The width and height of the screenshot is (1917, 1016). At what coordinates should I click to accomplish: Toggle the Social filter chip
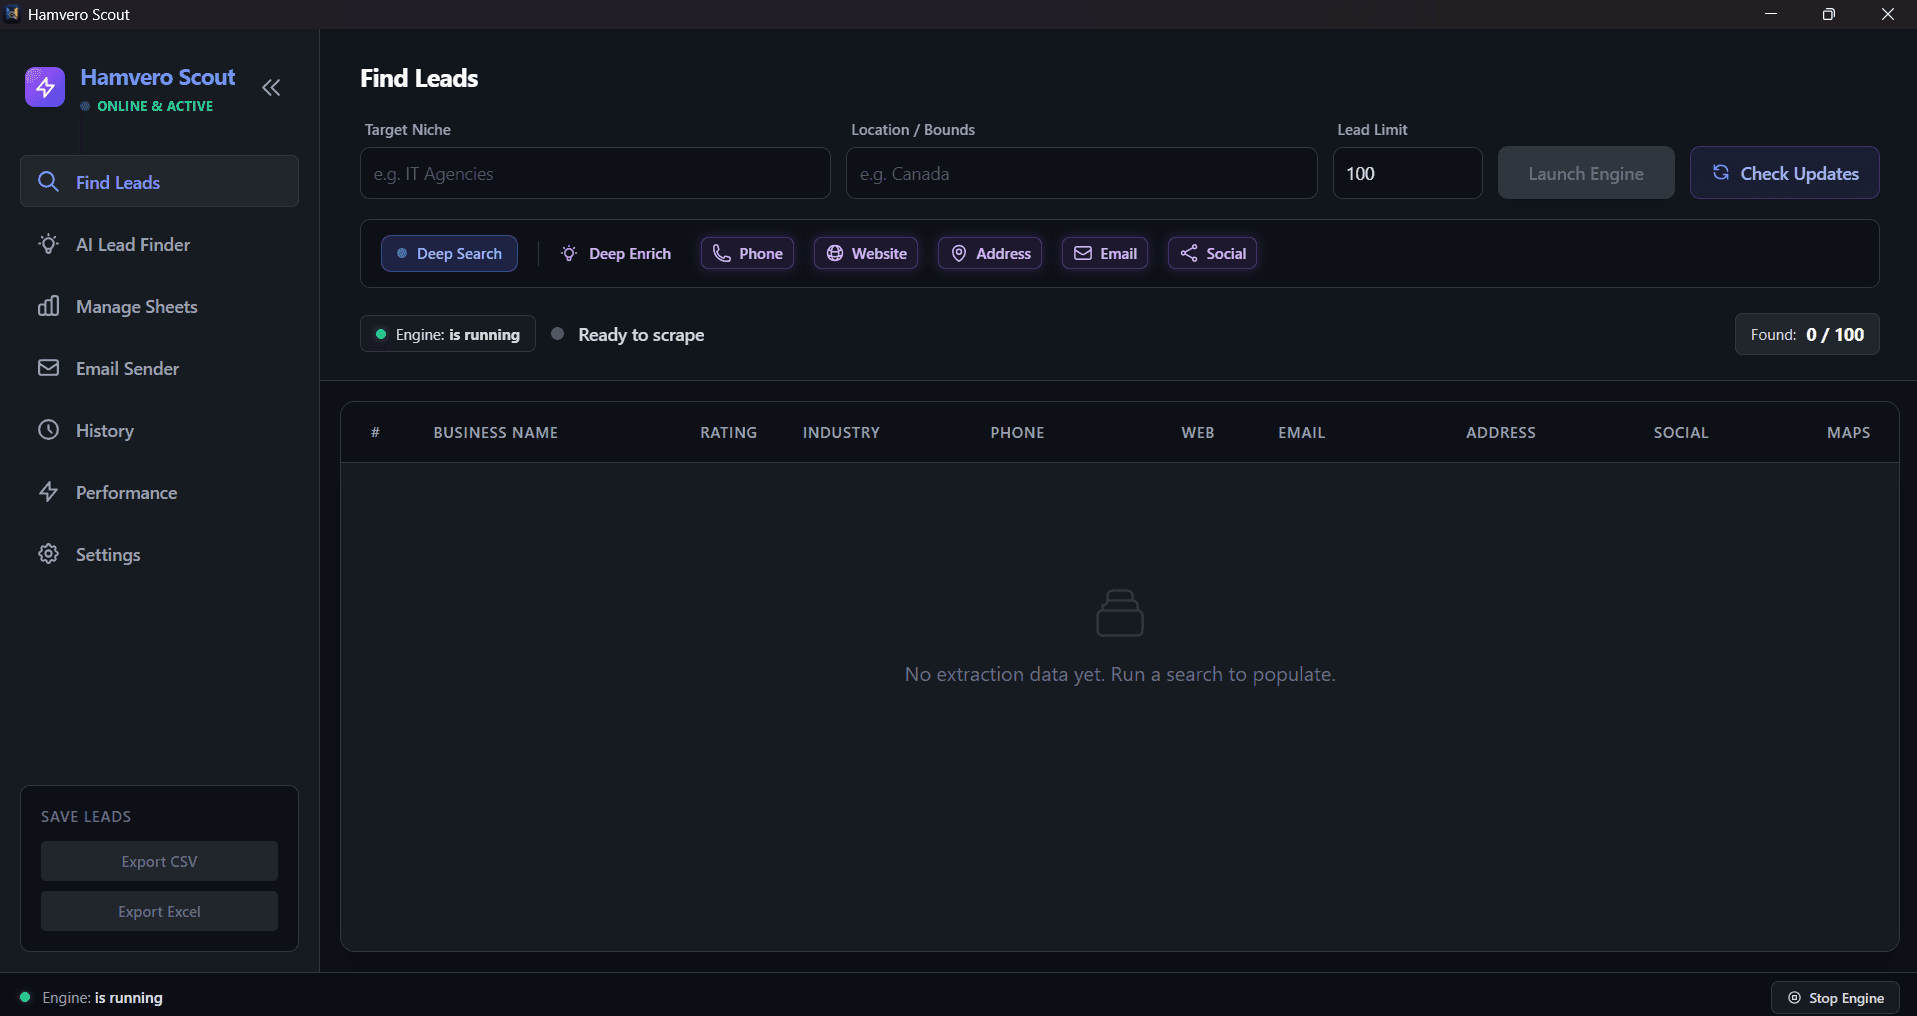point(1212,253)
